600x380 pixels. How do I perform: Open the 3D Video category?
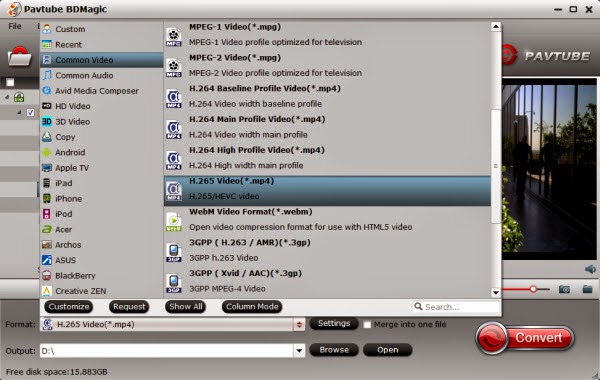[x=101, y=121]
